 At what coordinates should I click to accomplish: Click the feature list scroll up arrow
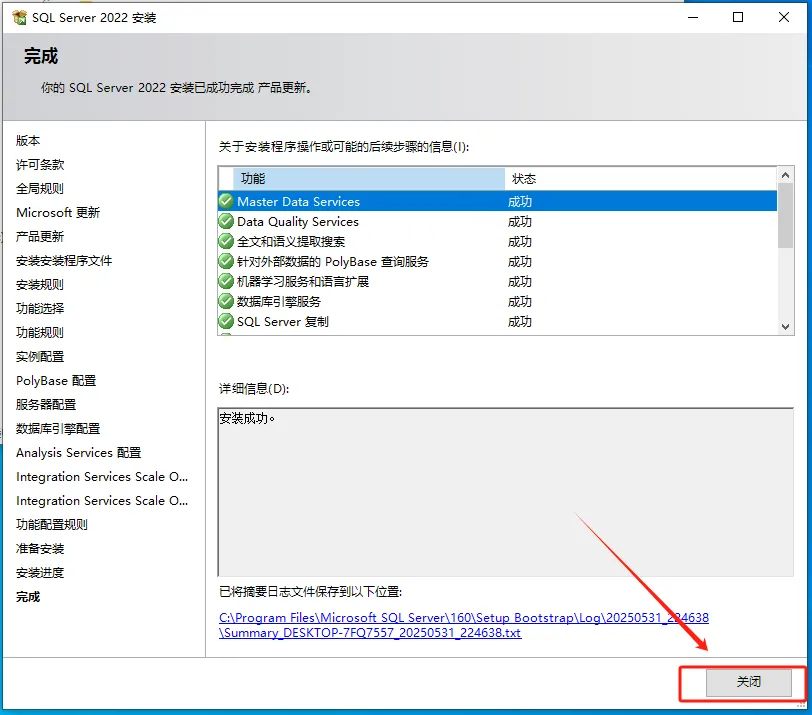click(x=785, y=175)
